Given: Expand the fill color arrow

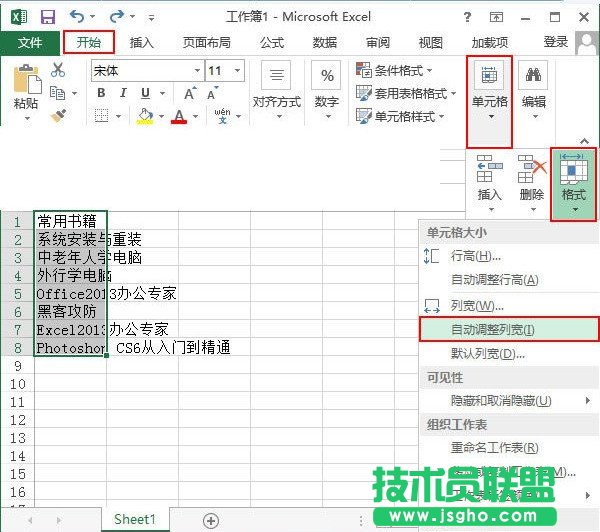Looking at the screenshot, I should coord(161,116).
